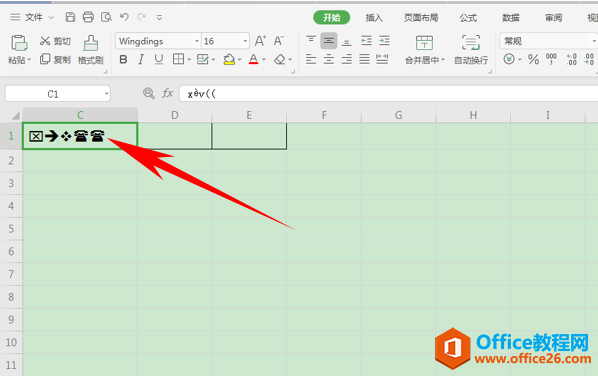
Task: Decrease decimal places icon
Action: [589, 59]
